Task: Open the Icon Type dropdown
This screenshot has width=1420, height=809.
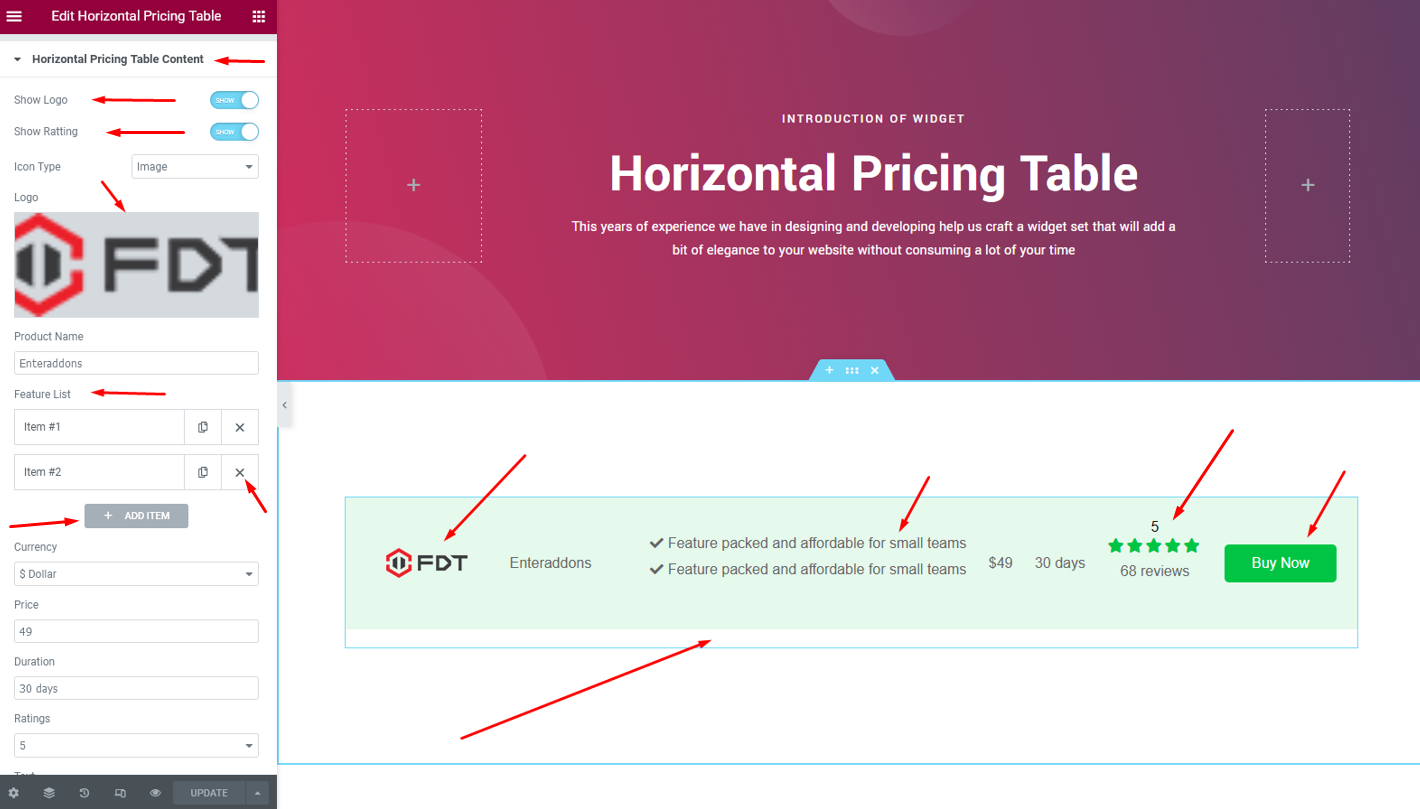Action: (194, 166)
